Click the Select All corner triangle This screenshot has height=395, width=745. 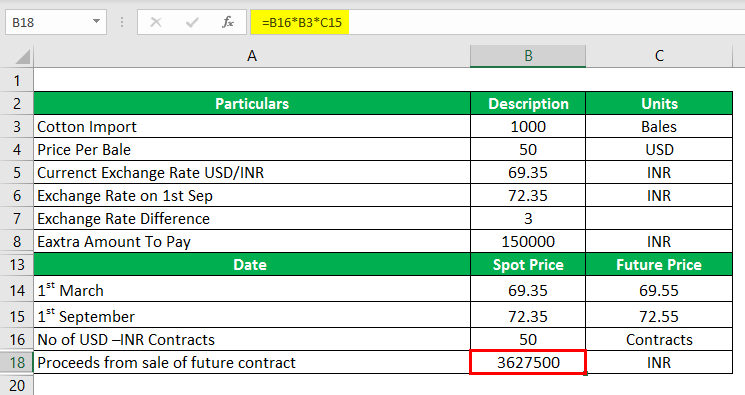click(23, 57)
